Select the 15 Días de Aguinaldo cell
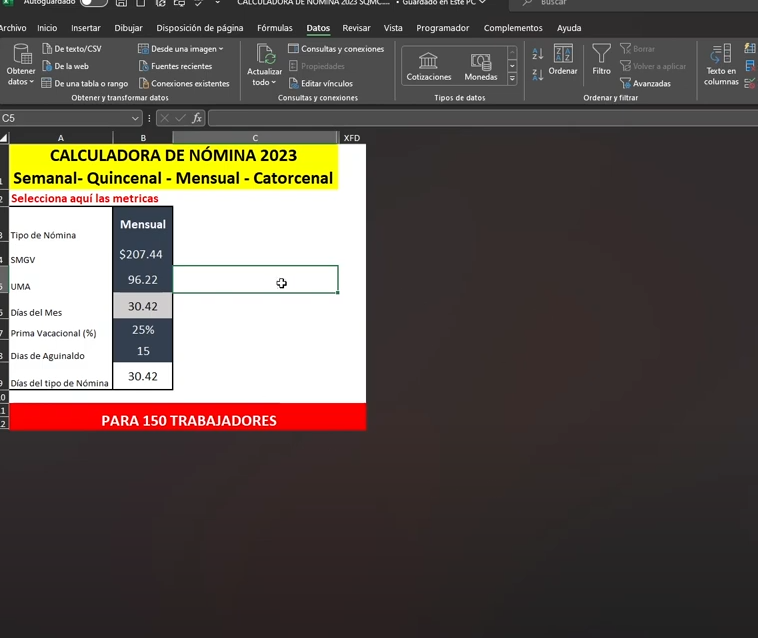Screen dimensions: 758x638 (143, 351)
